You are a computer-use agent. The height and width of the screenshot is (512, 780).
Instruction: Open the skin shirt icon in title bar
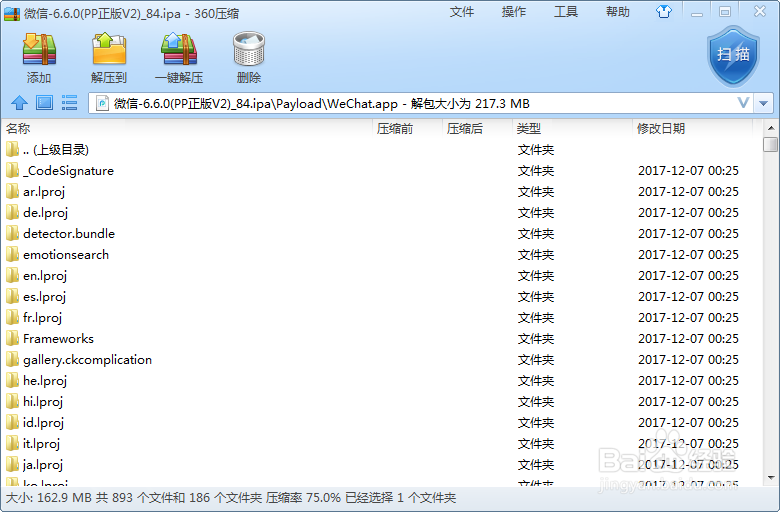(x=664, y=11)
